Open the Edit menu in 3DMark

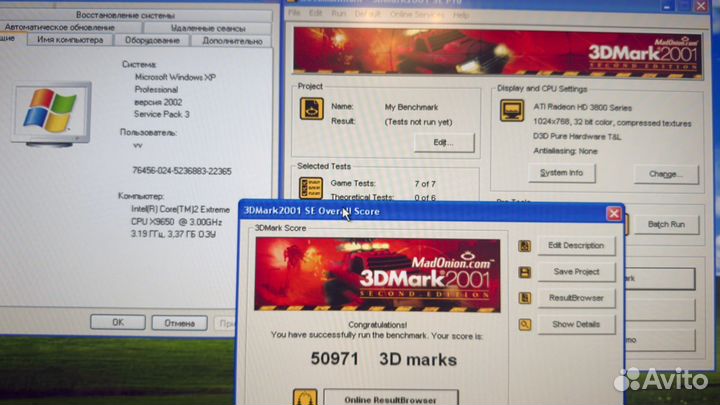[x=315, y=13]
